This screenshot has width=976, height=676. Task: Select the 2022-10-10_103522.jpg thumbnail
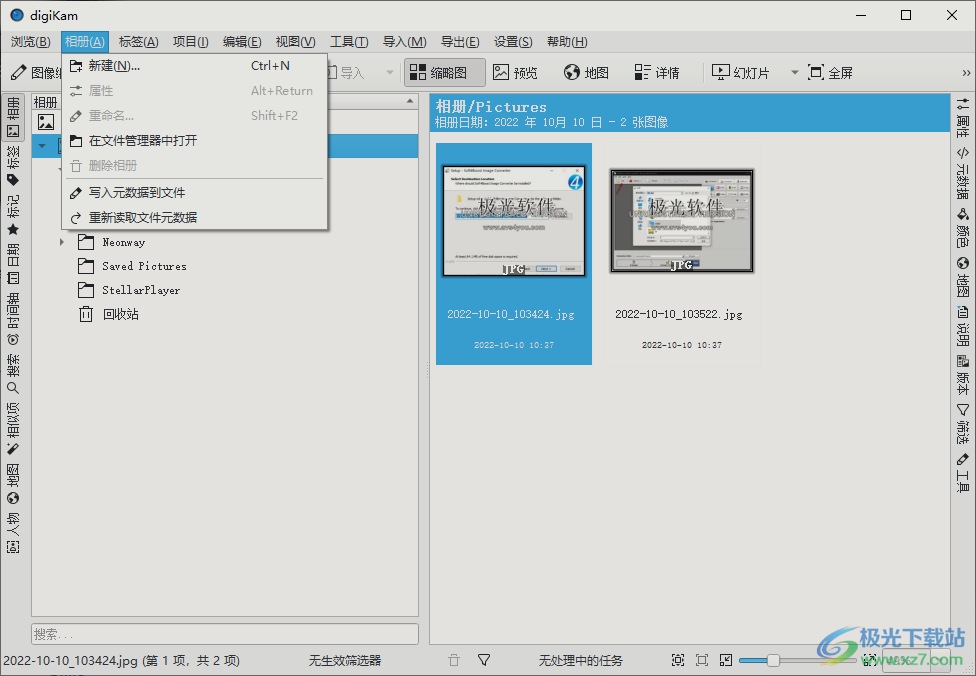(680, 222)
